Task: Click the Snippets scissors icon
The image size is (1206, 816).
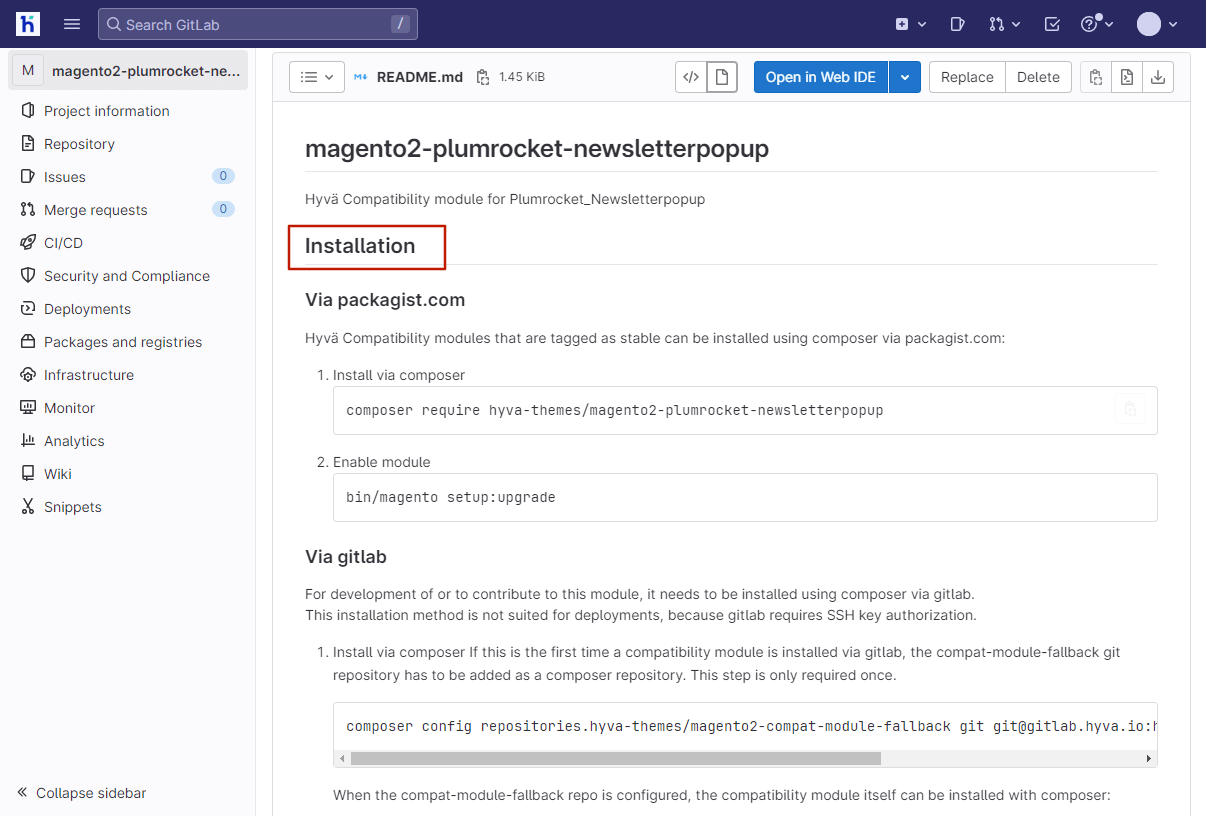Action: click(x=28, y=507)
